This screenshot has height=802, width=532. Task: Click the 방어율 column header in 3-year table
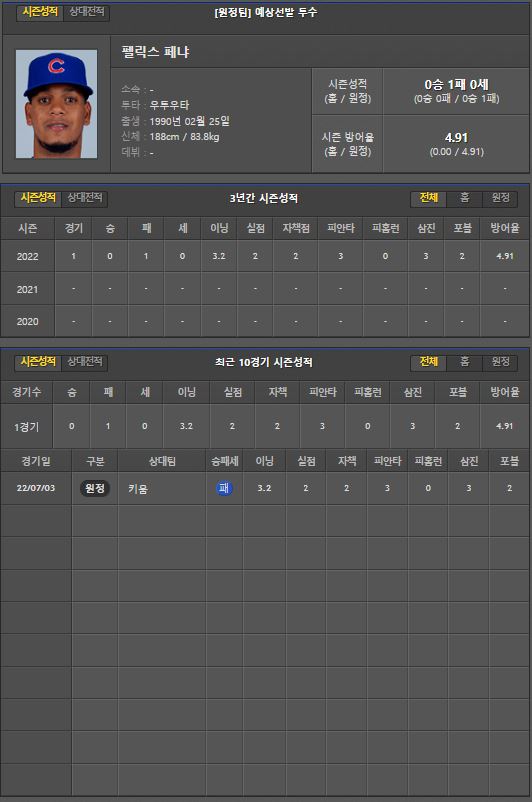click(504, 229)
